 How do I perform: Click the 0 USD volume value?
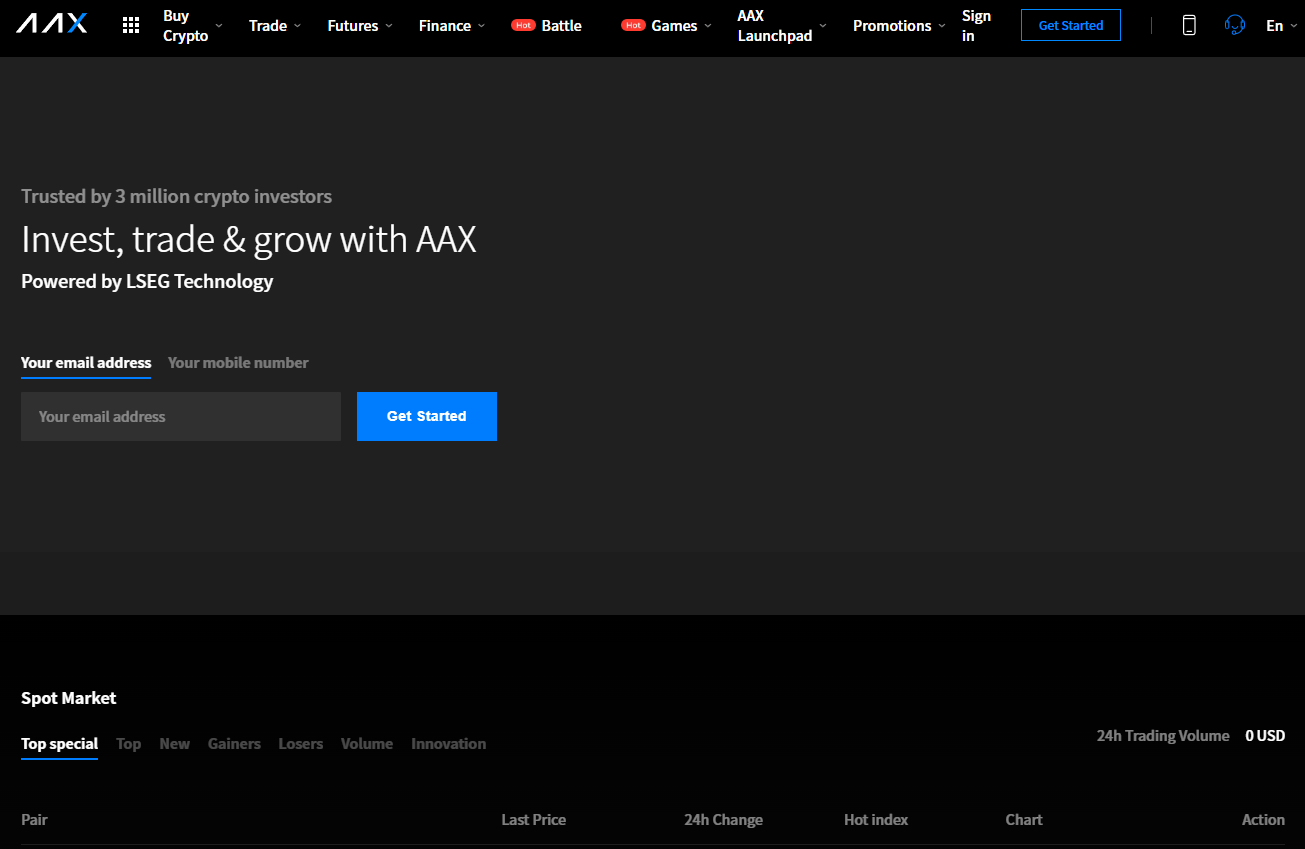pyautogui.click(x=1265, y=736)
